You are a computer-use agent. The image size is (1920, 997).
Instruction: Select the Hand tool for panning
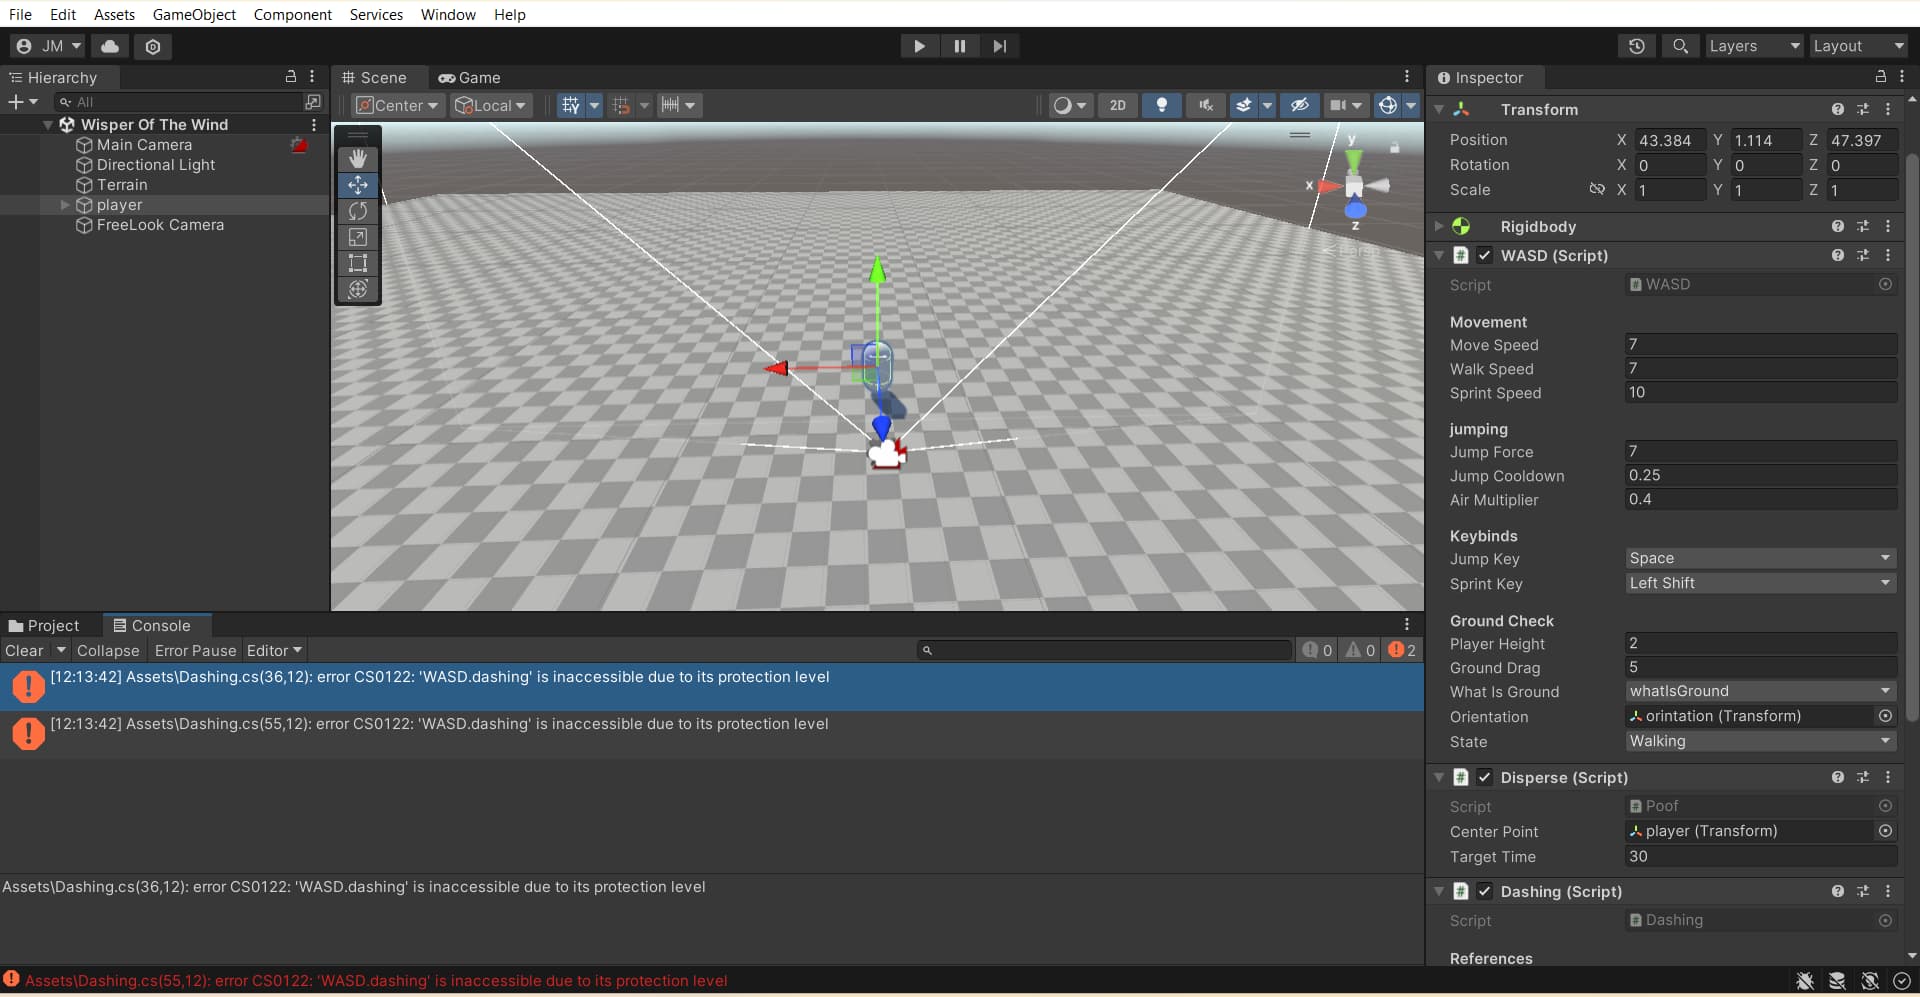(357, 158)
